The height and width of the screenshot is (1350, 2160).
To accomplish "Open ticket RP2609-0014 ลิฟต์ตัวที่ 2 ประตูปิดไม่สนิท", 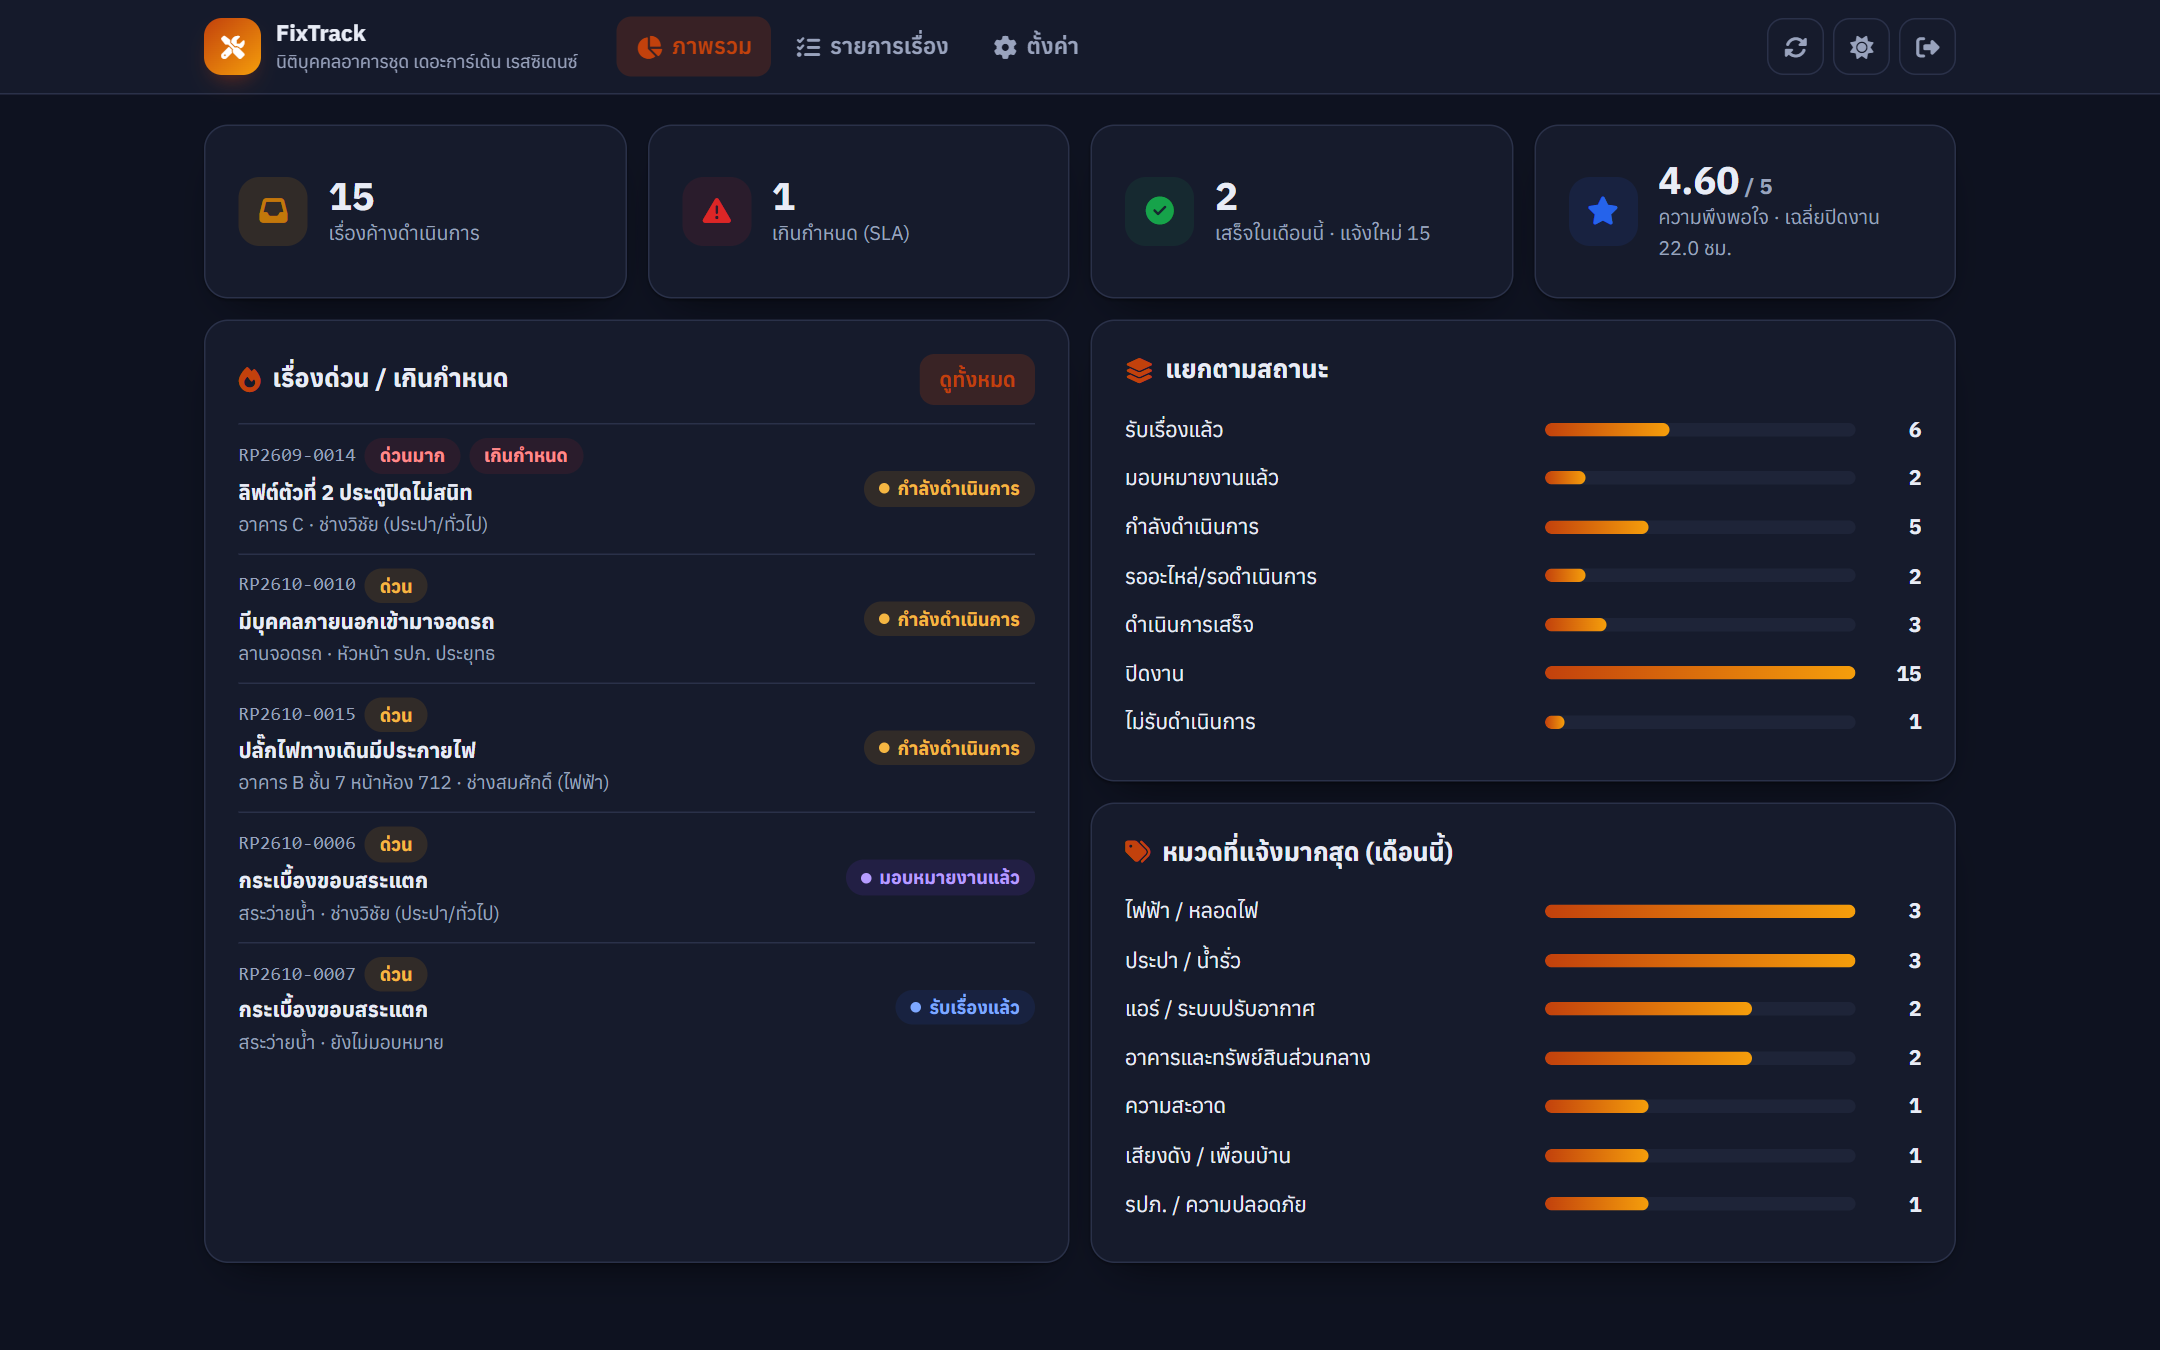I will [636, 489].
